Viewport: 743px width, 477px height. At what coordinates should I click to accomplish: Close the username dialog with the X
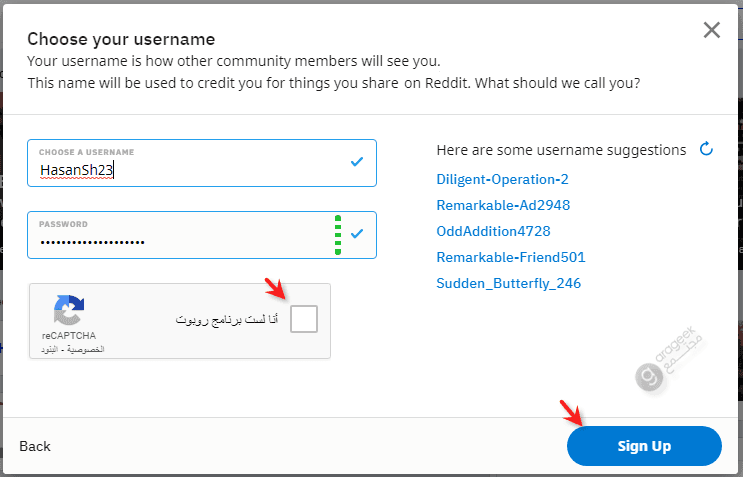coord(711,30)
